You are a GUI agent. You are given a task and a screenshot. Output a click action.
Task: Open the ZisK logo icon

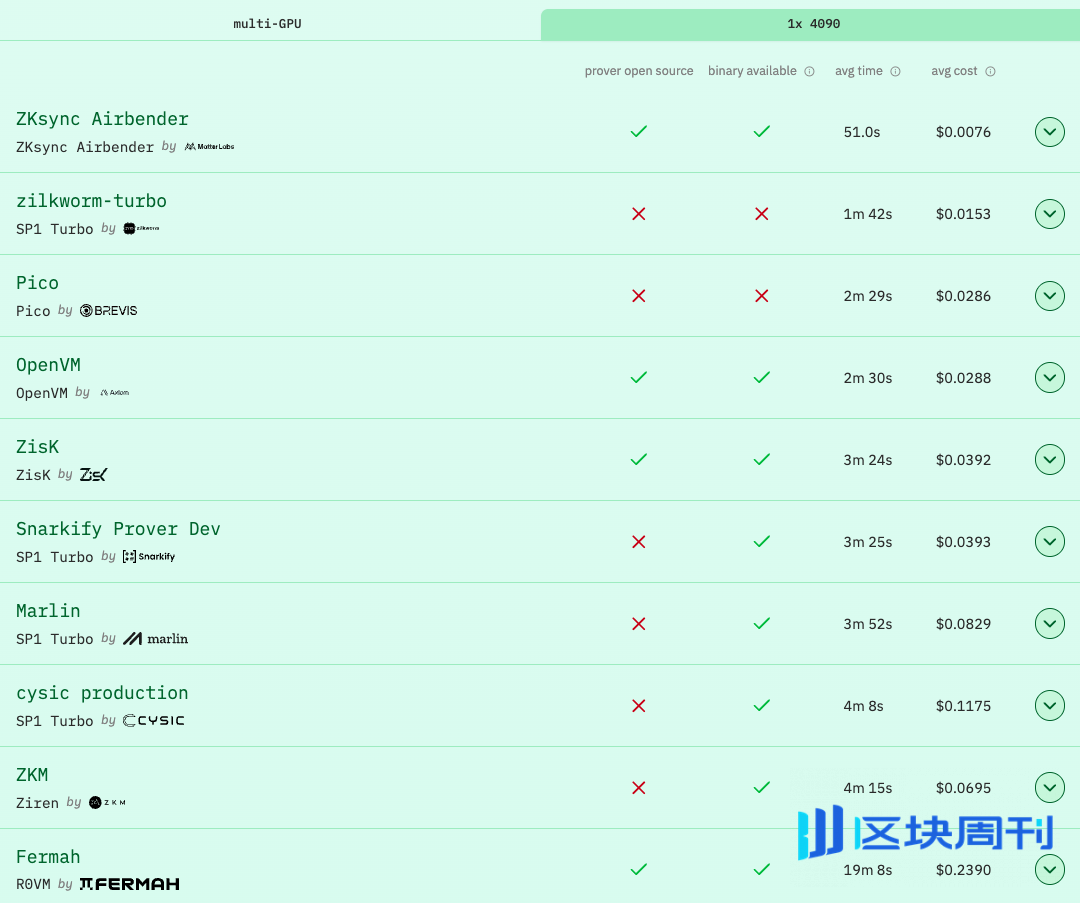point(92,474)
